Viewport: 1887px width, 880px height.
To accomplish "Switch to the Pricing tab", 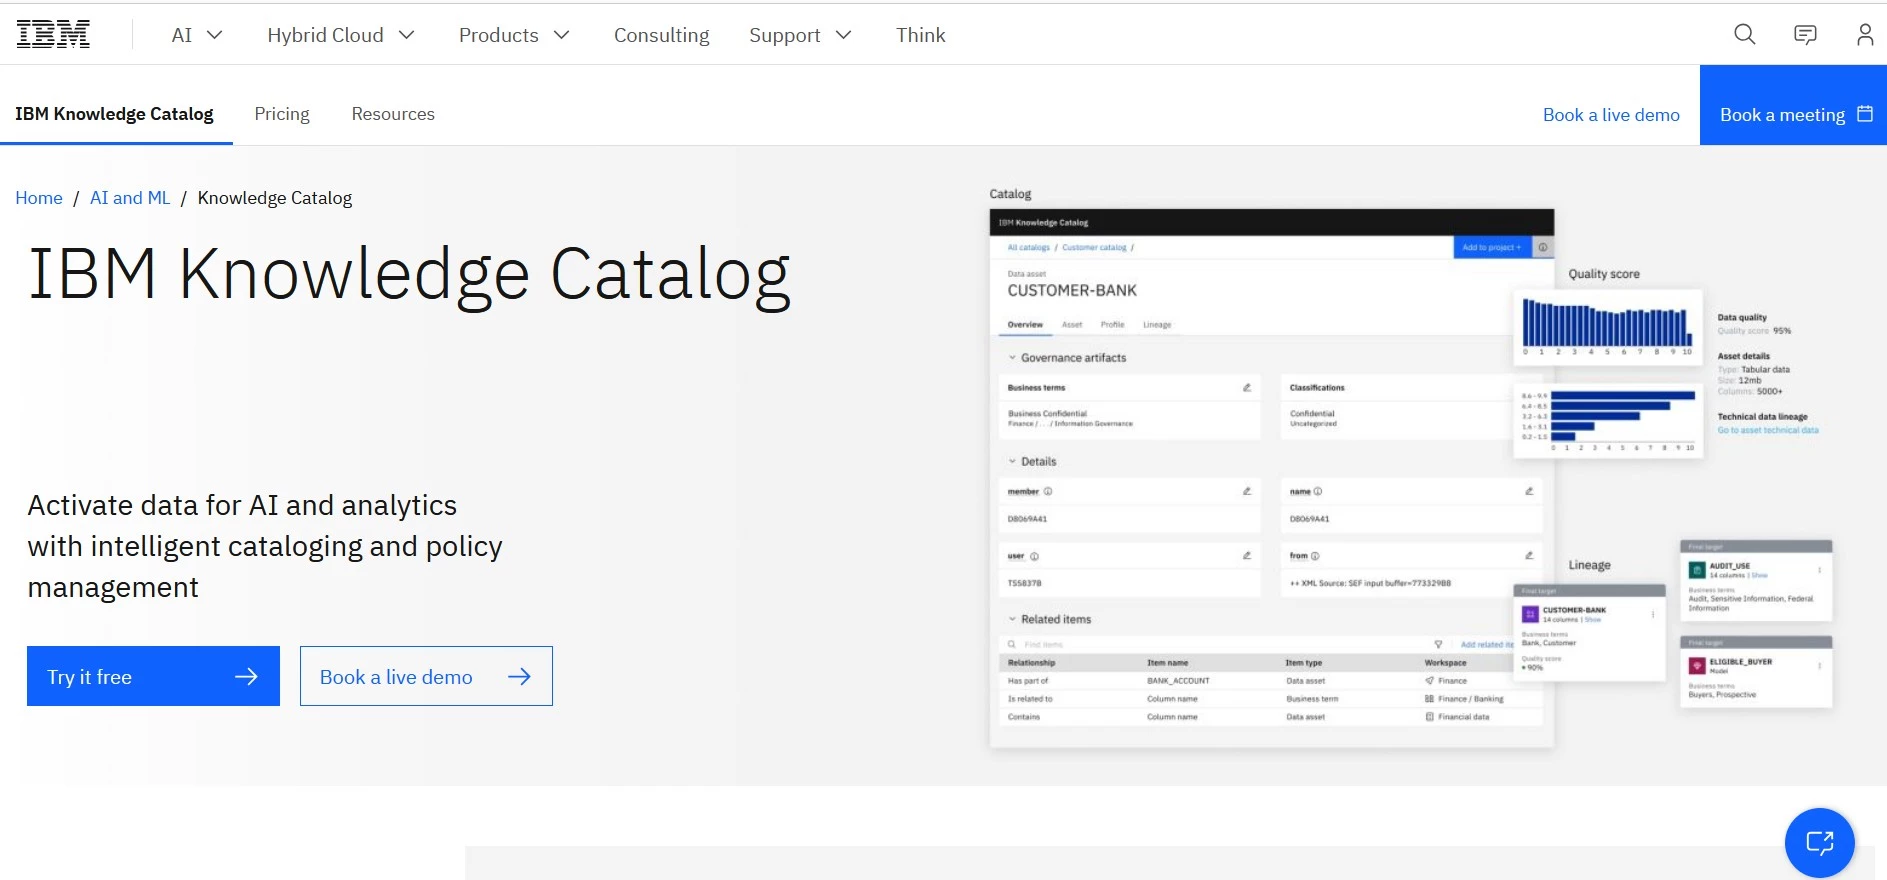I will [x=282, y=114].
